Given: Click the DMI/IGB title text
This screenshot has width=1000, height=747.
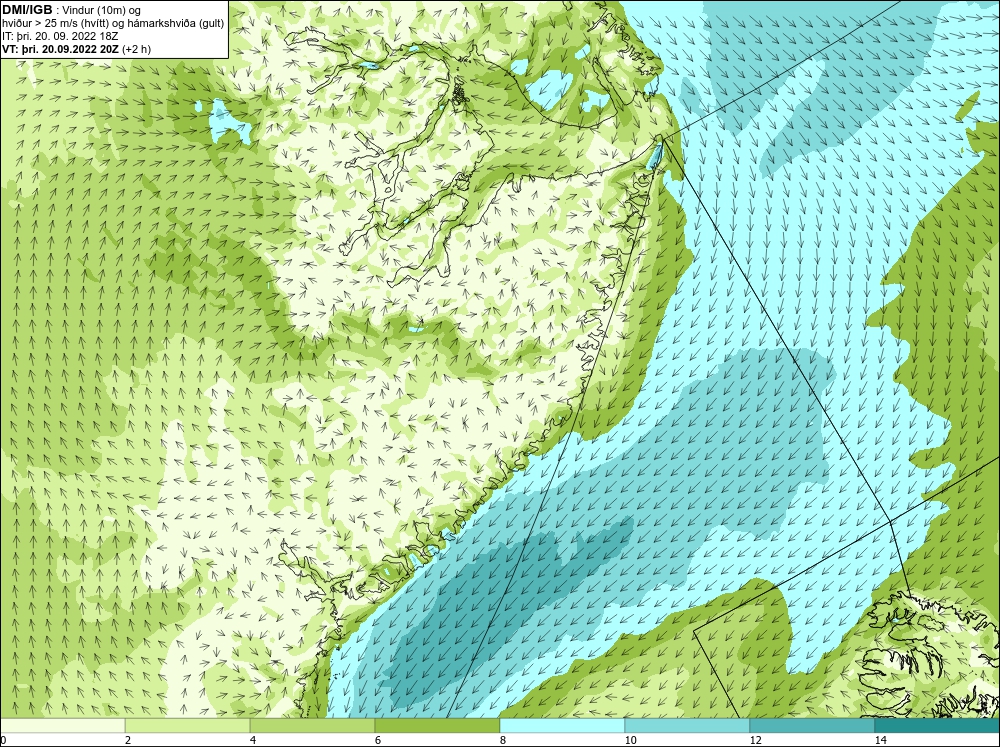Looking at the screenshot, I should 27,10.
